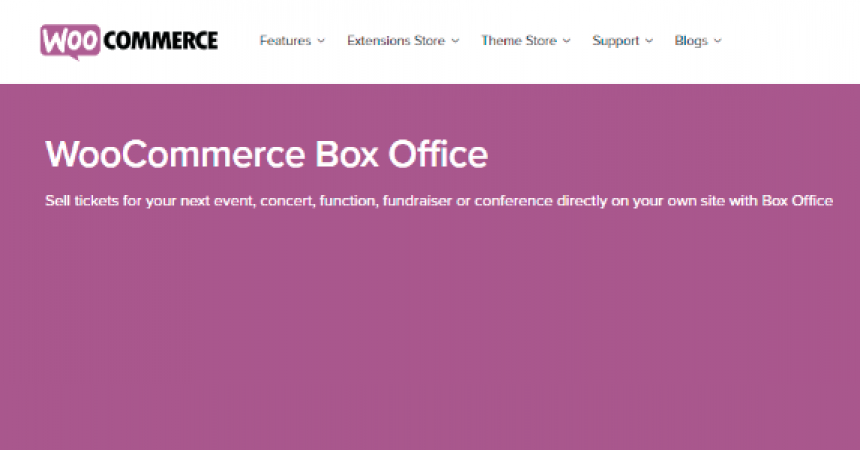Image resolution: width=860 pixels, height=450 pixels.
Task: Open the Features menu
Action: (285, 41)
